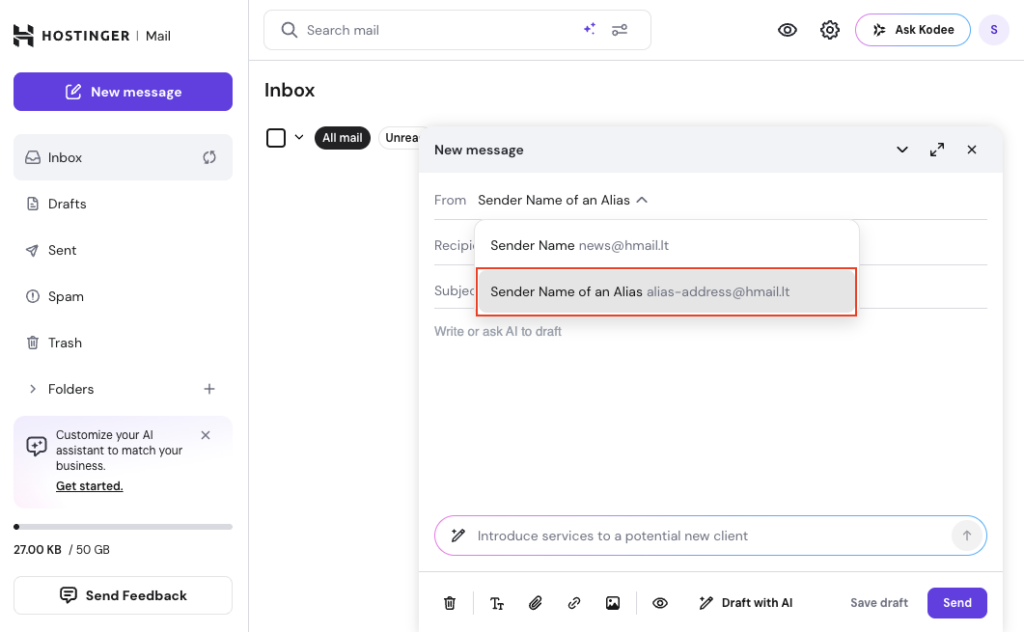Click the AI sparkle icon in search bar
Viewport: 1024px width, 632px height.
tap(590, 29)
